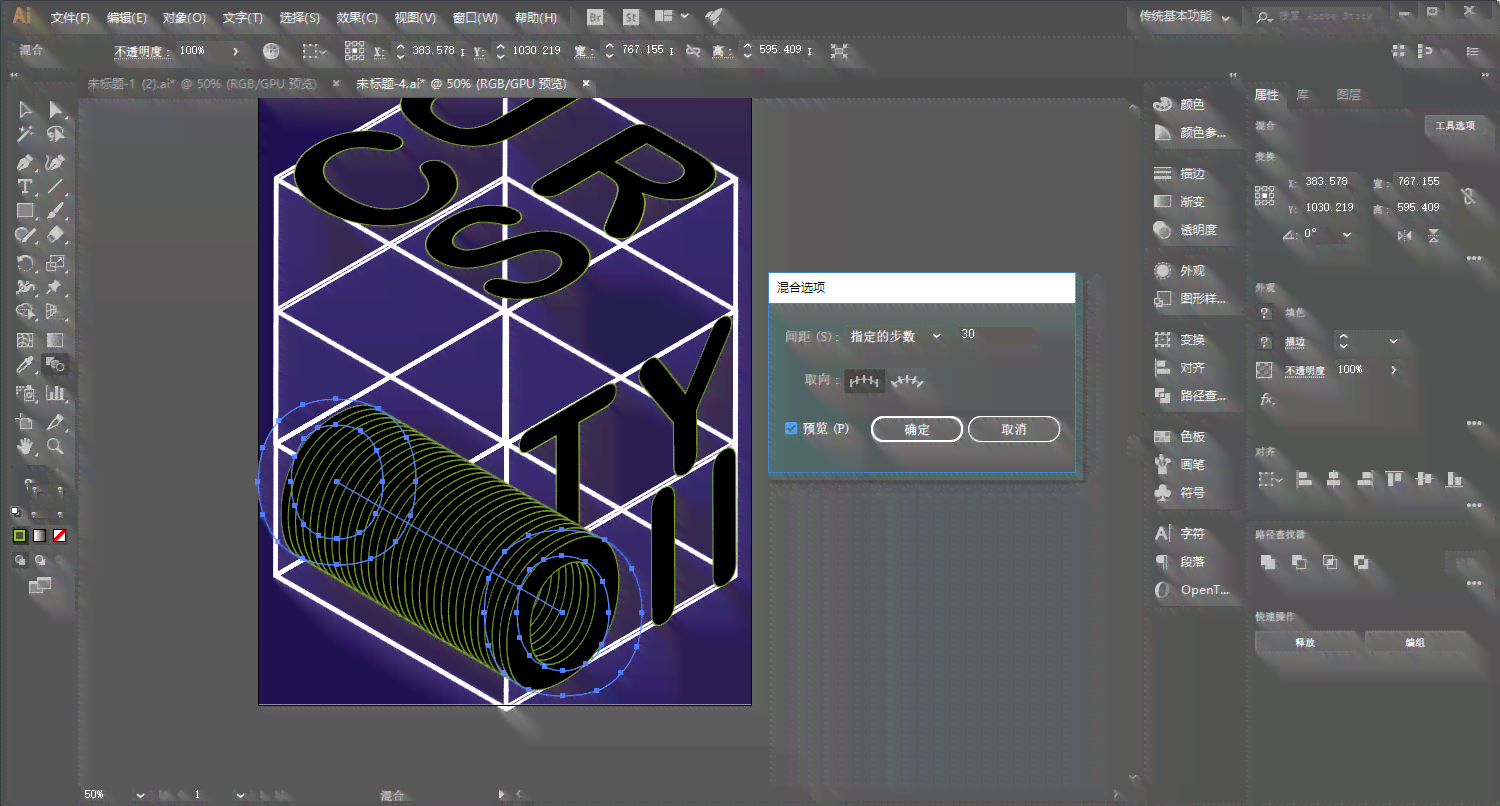This screenshot has height=806, width=1500.
Task: Pick the Eraser tool
Action: [56, 236]
